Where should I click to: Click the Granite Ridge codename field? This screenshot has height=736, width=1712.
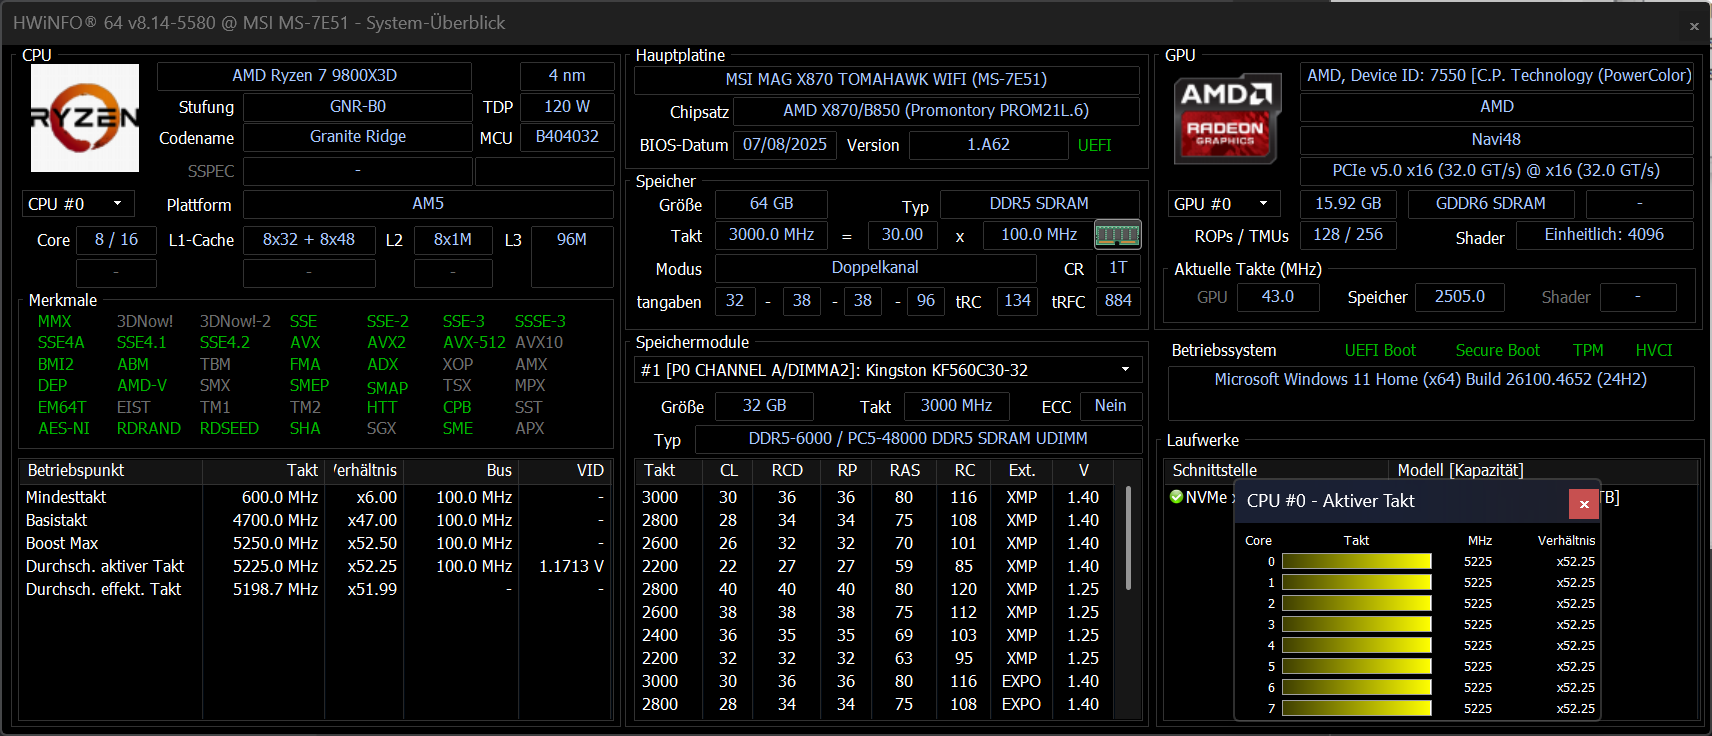click(357, 137)
